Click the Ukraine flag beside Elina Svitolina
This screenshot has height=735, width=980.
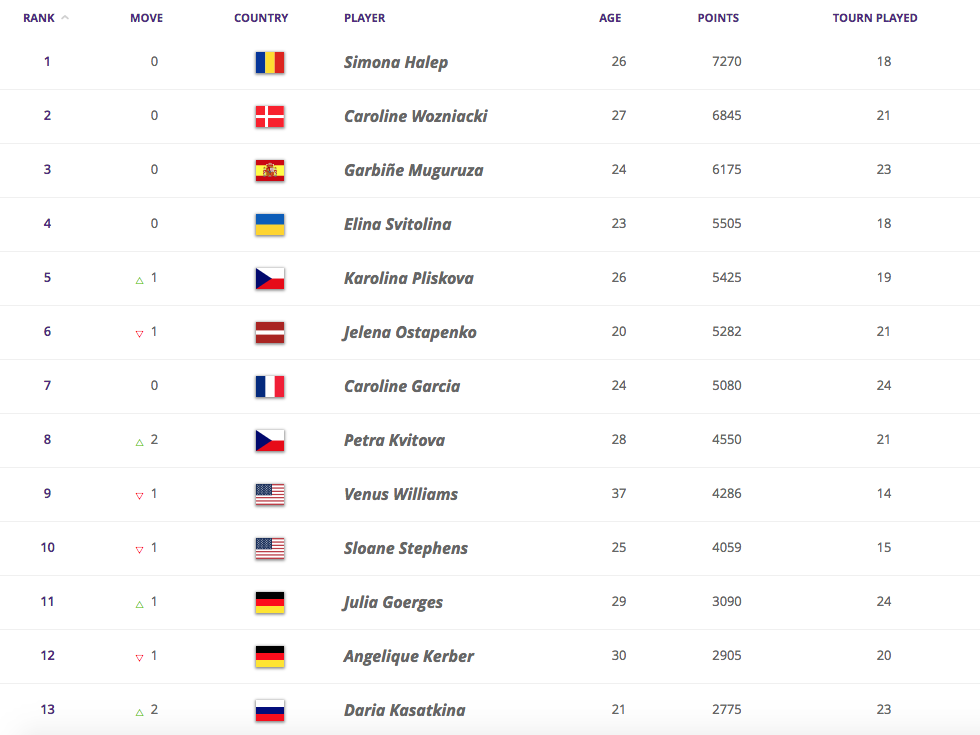click(x=270, y=225)
